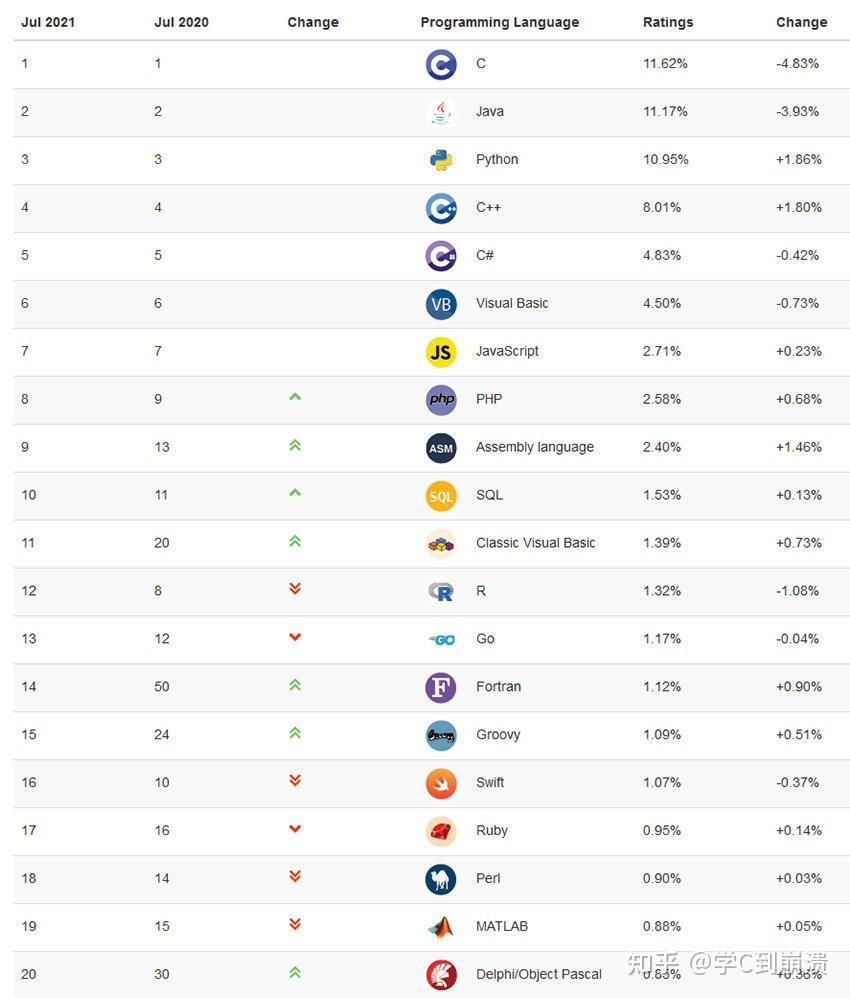This screenshot has height=998, width=850.
Task: Select the Assembly language name text
Action: pyautogui.click(x=534, y=447)
